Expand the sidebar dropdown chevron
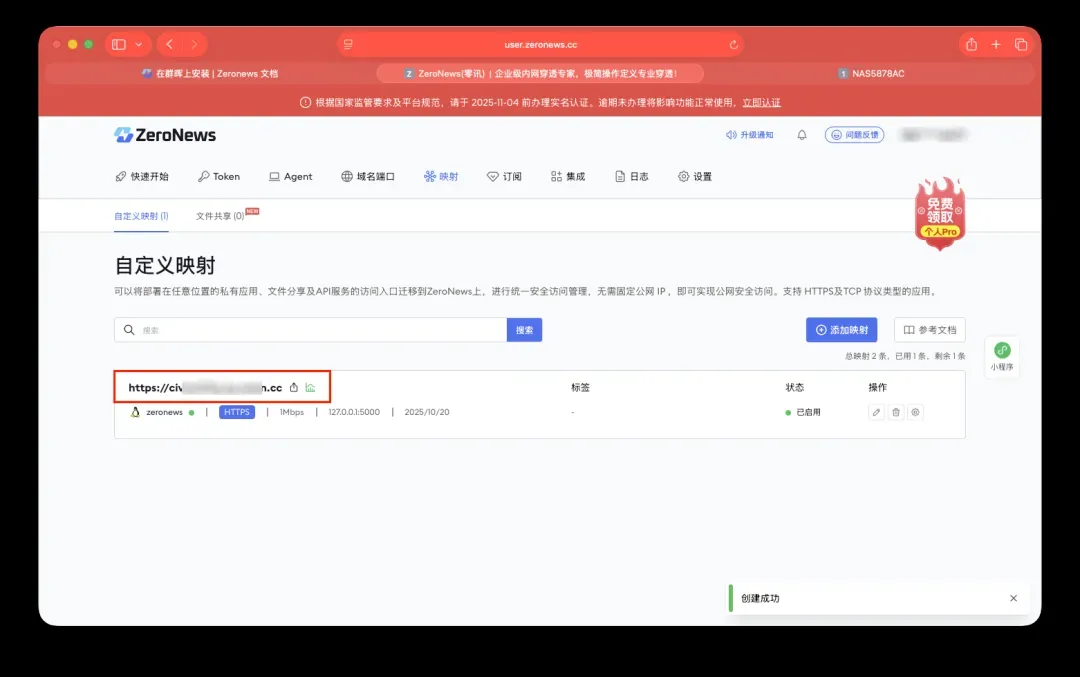This screenshot has width=1080, height=677. (x=138, y=45)
